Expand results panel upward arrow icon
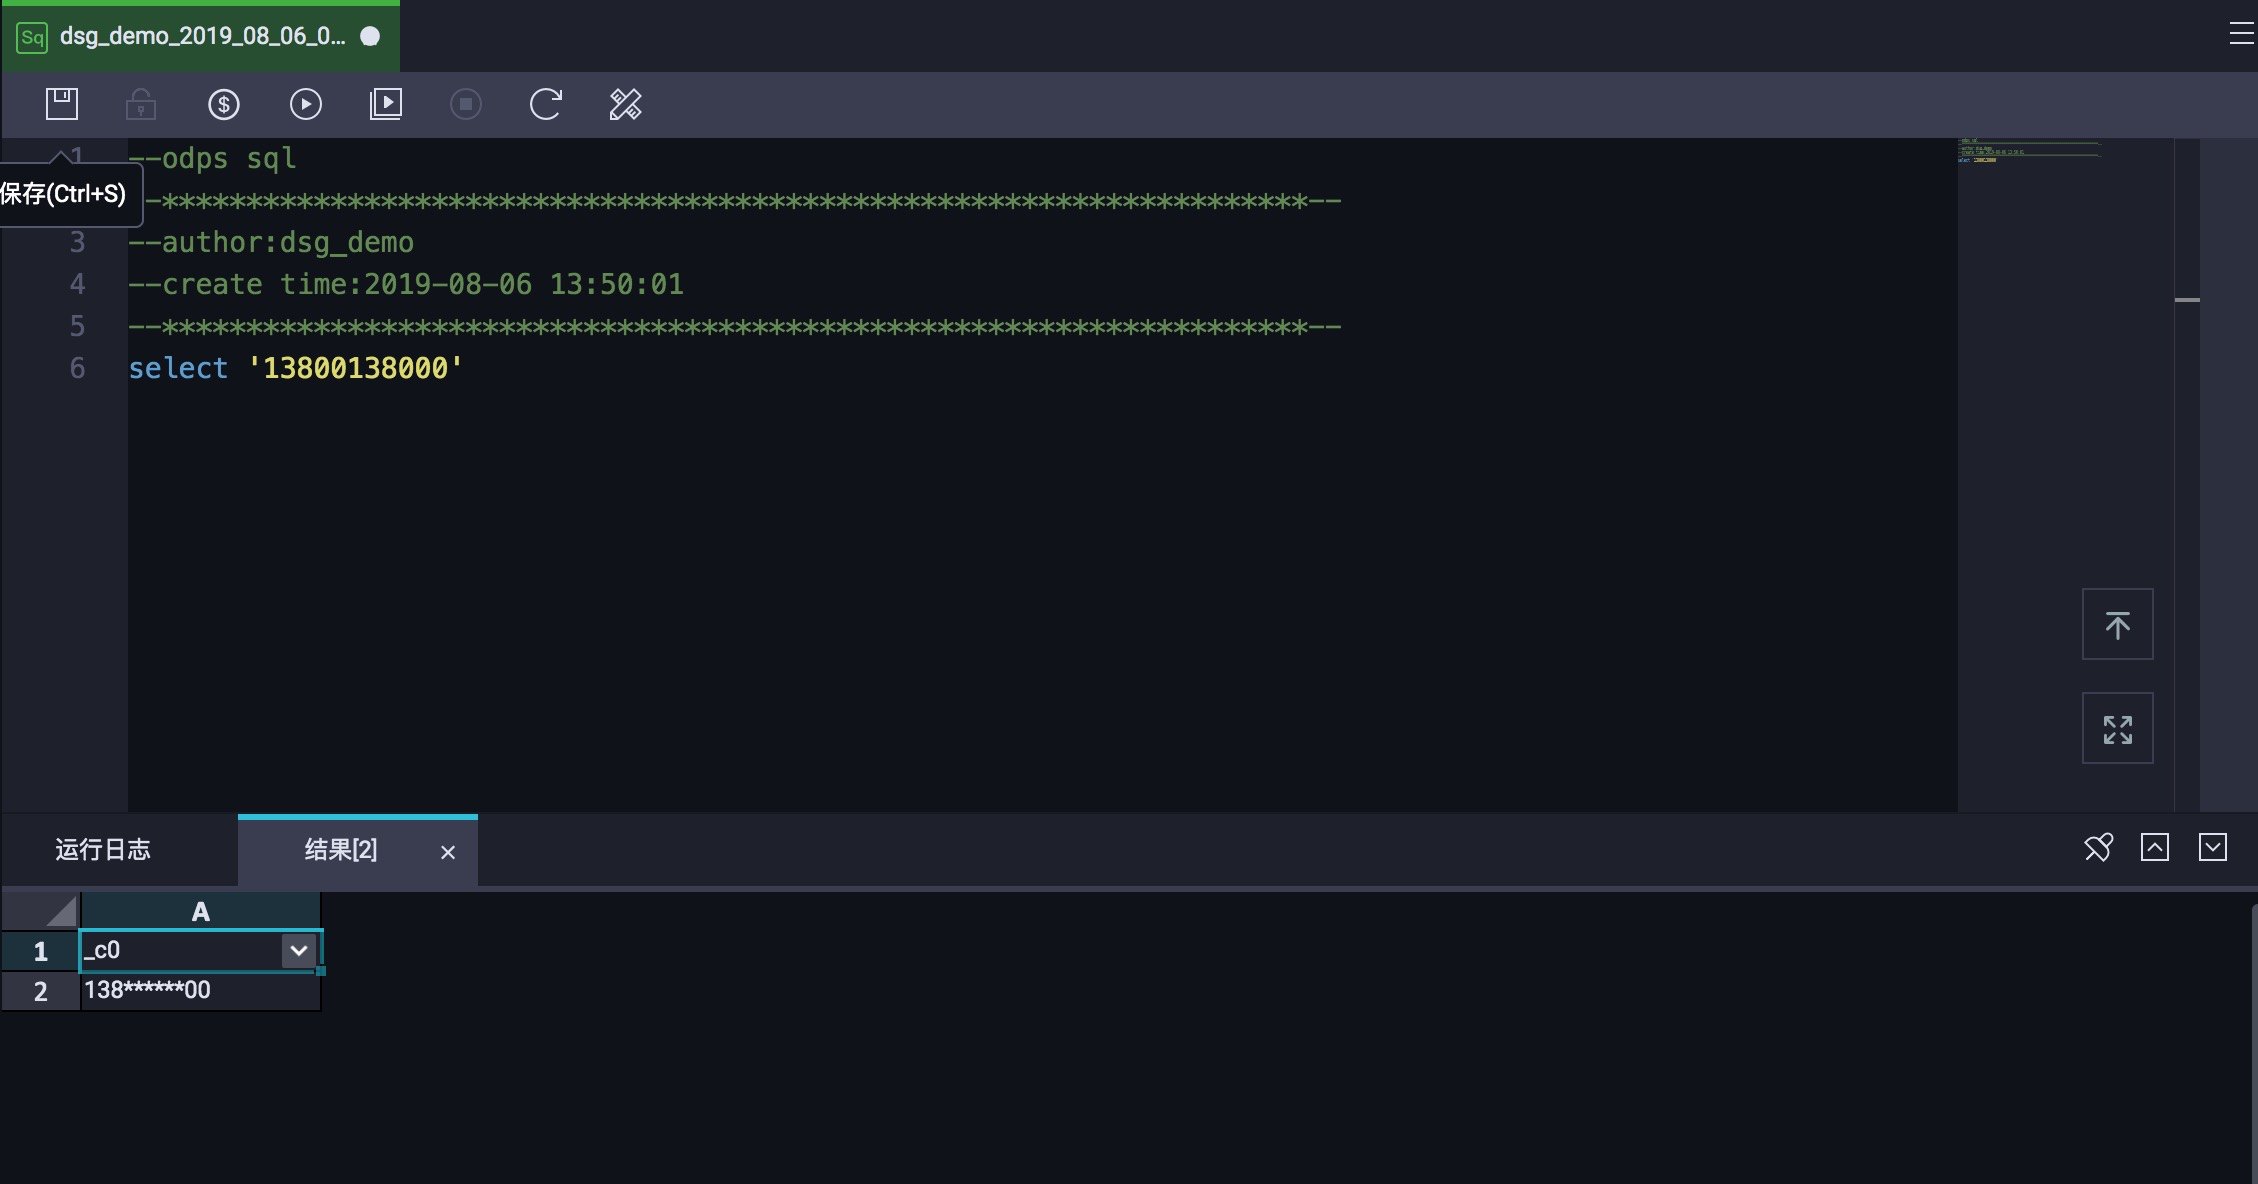Viewport: 2258px width, 1184px height. [2155, 848]
